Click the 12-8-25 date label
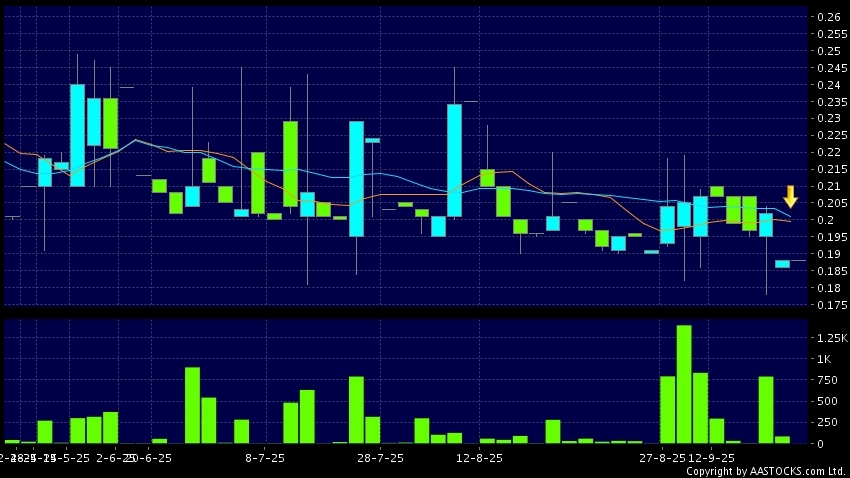Image resolution: width=850 pixels, height=478 pixels. click(x=479, y=458)
